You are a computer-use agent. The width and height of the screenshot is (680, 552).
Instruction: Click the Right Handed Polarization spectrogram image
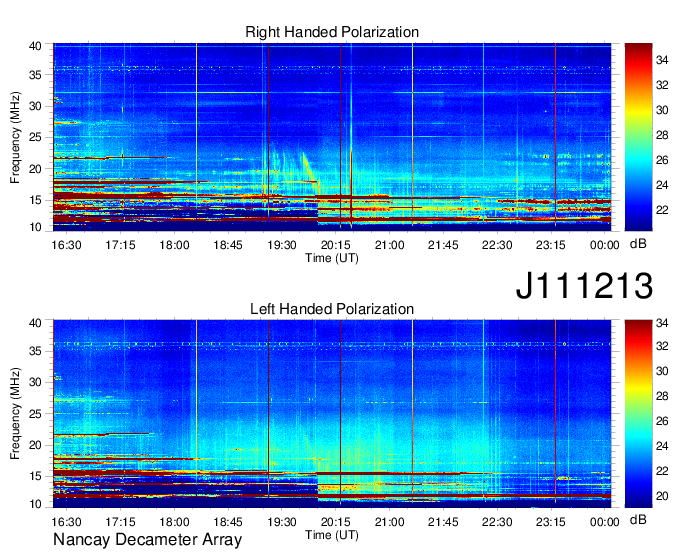(x=332, y=137)
